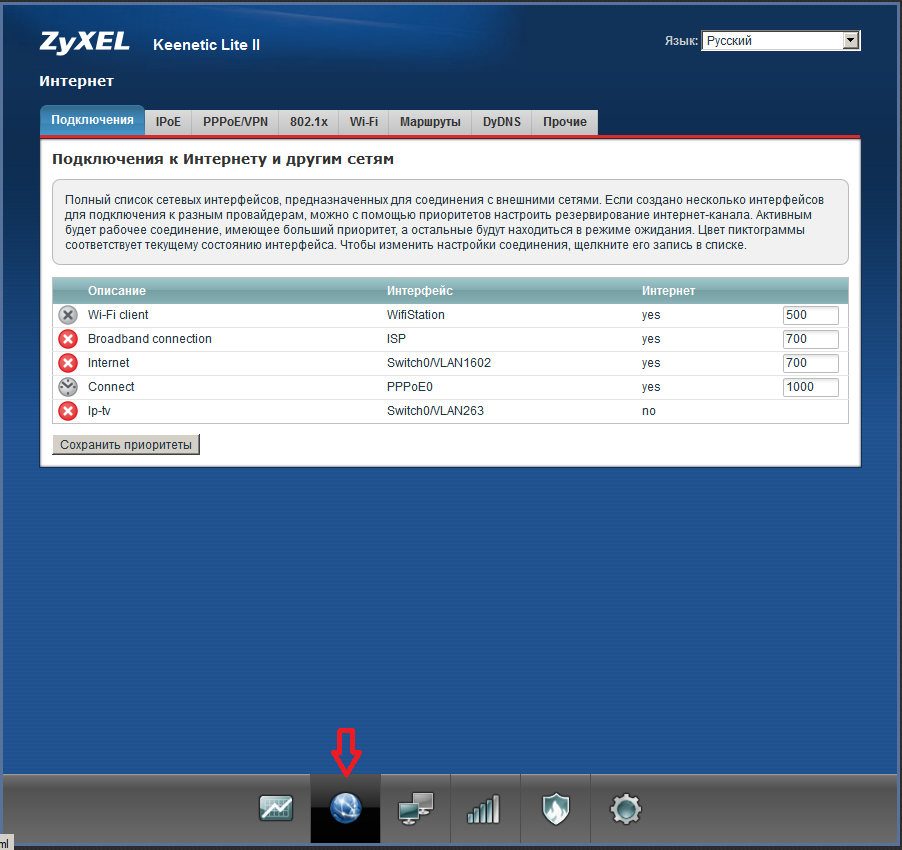Select the 802.1x tab
The height and width of the screenshot is (850, 902).
[x=308, y=122]
